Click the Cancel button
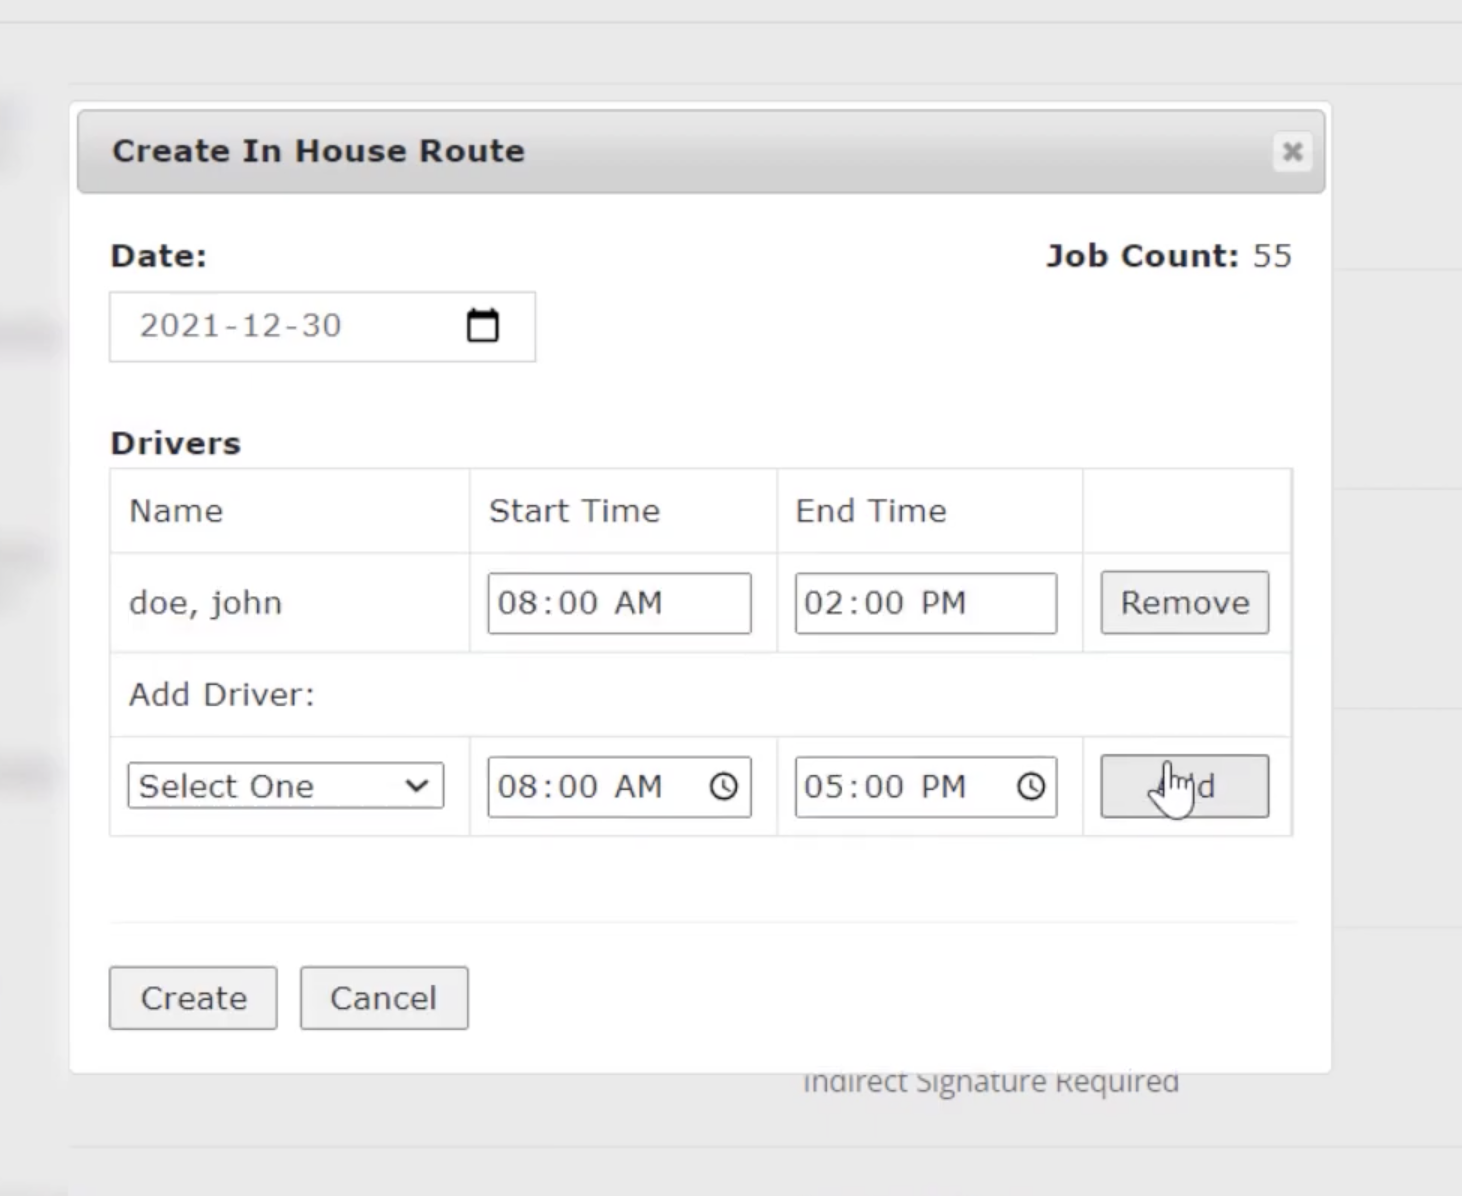This screenshot has height=1196, width=1462. pyautogui.click(x=383, y=997)
